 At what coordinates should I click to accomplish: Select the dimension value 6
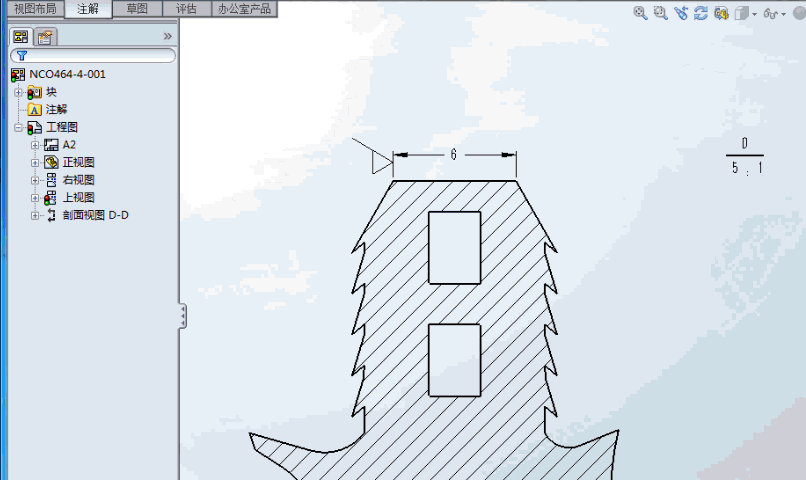pos(453,154)
